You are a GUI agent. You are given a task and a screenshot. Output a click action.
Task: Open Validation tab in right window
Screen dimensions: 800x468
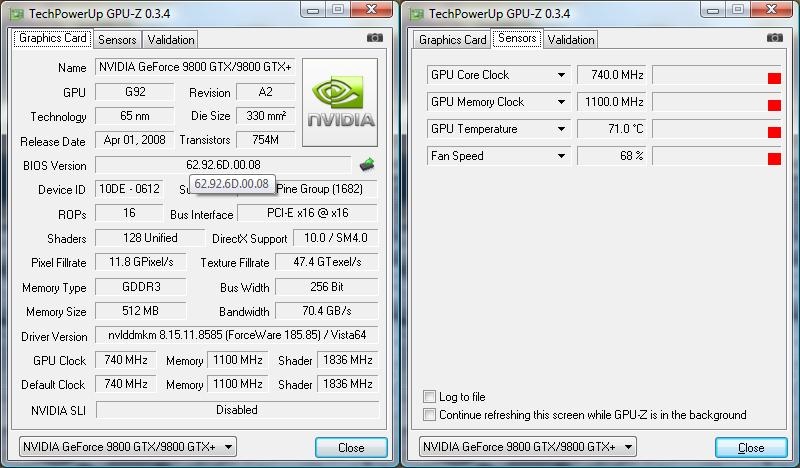click(x=570, y=40)
